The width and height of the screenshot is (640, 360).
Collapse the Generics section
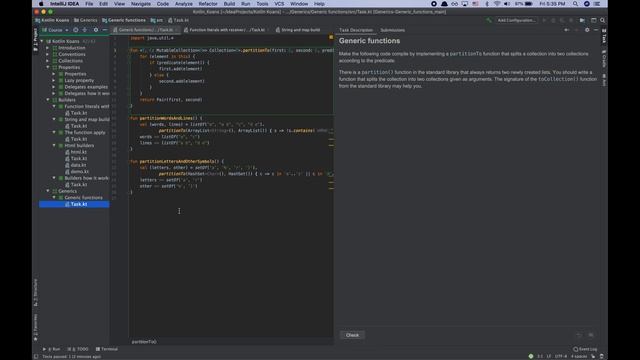point(48,191)
